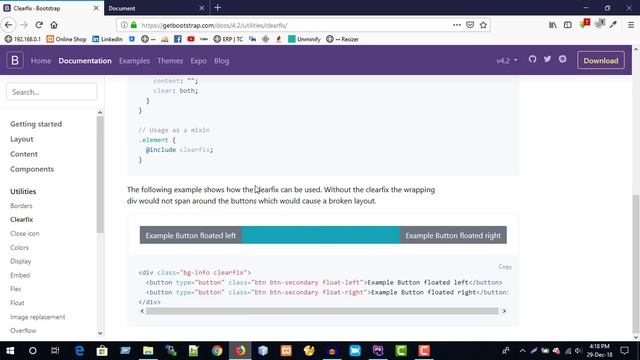Click code block horizontal scrollbar
The image size is (640, 360).
click(x=322, y=311)
